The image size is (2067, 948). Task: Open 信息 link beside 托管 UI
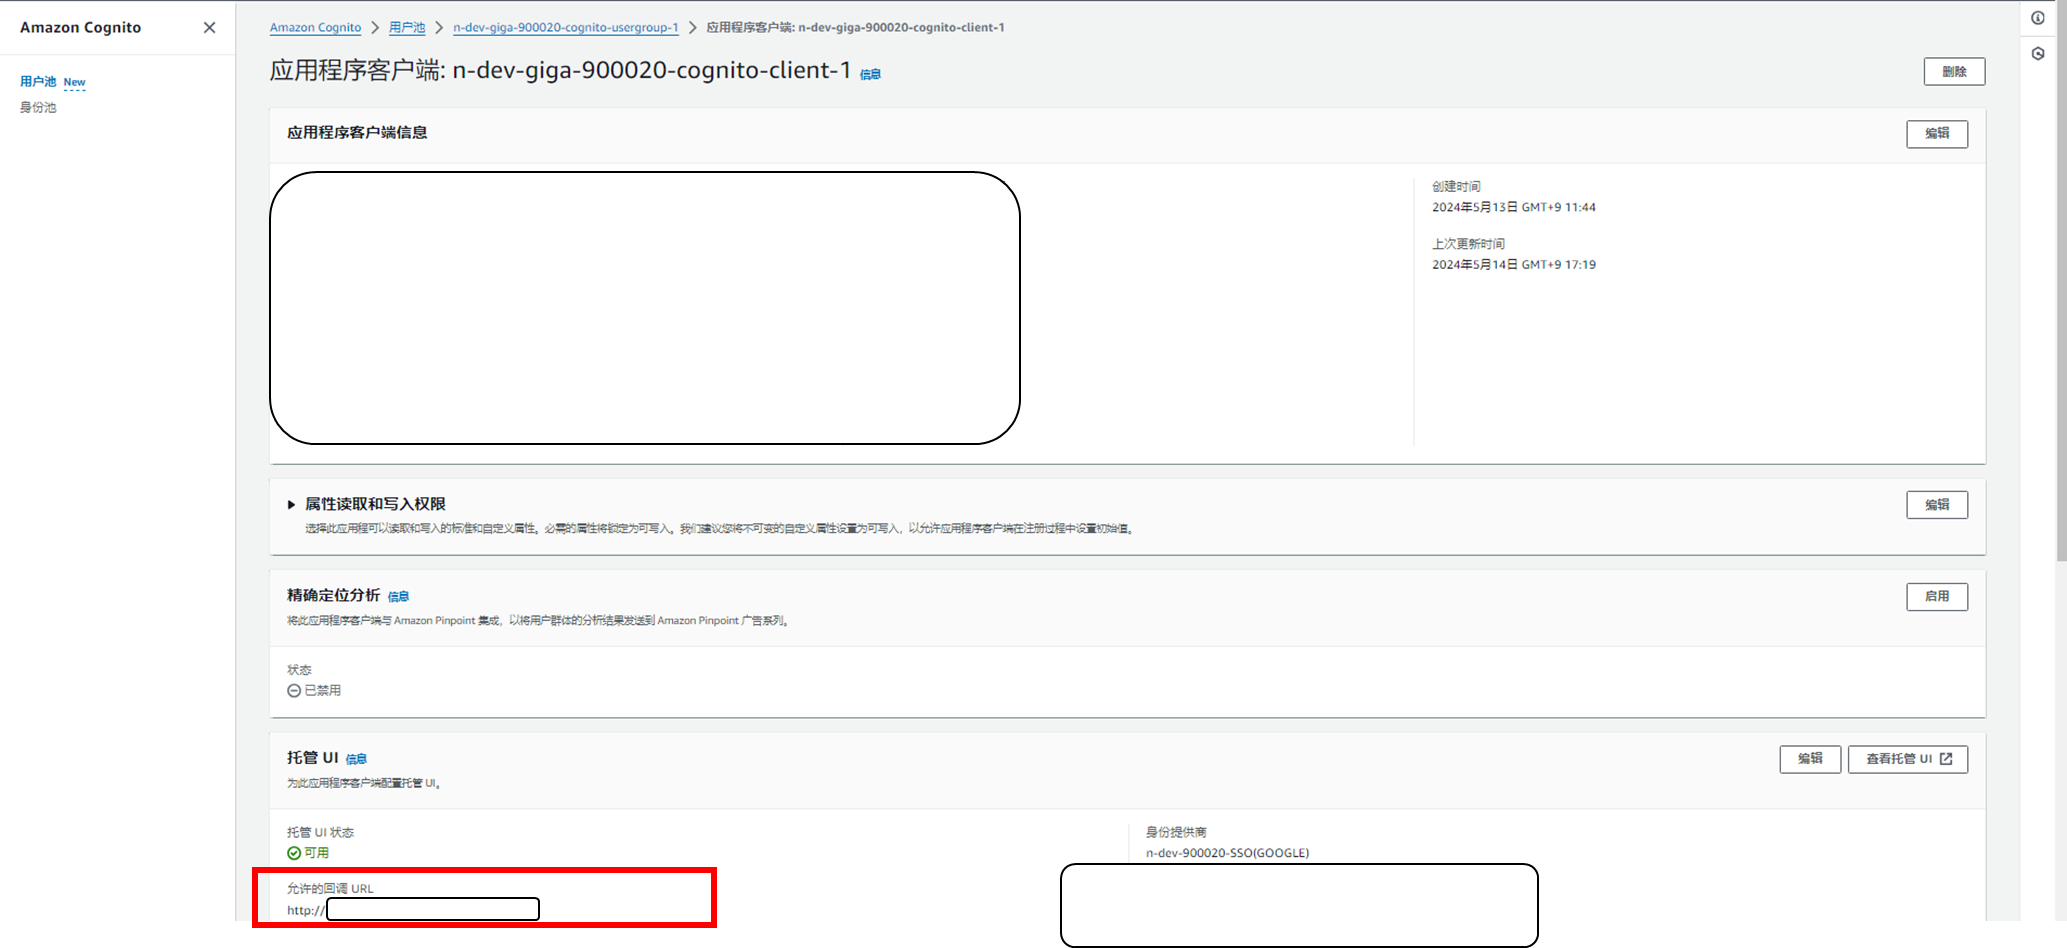coord(356,759)
